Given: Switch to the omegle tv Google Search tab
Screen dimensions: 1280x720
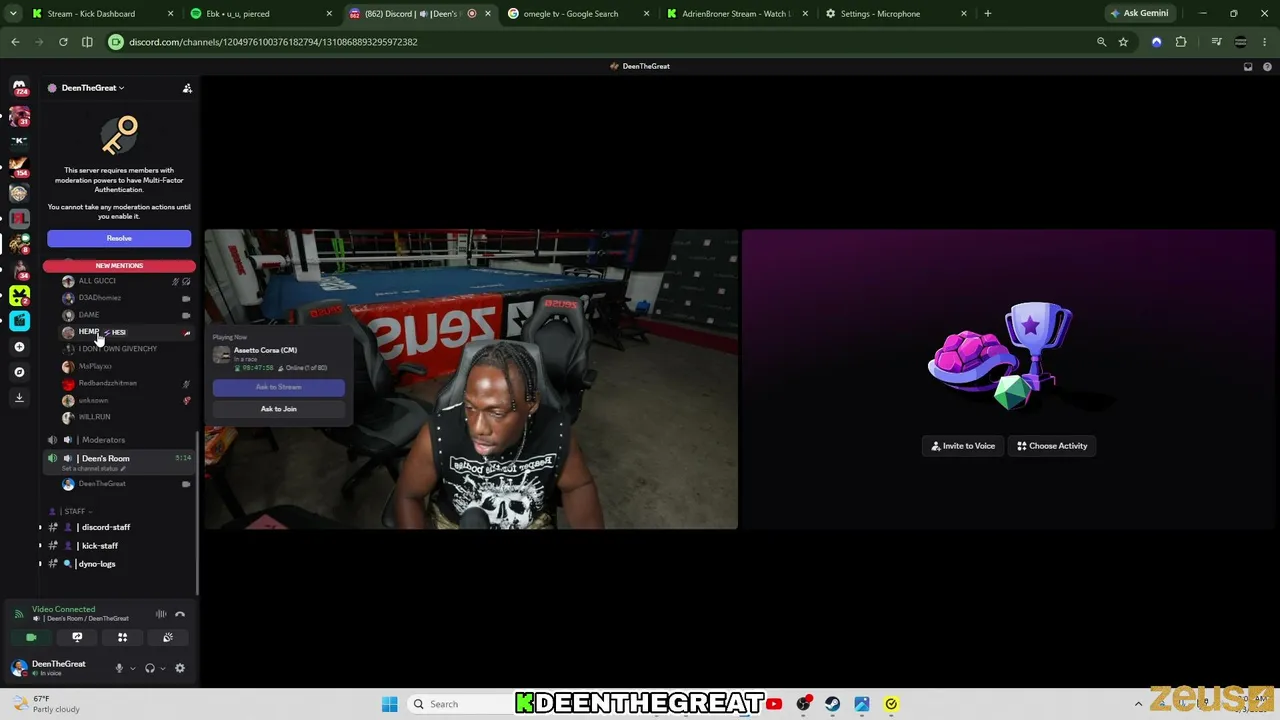Looking at the screenshot, I should pos(576,14).
